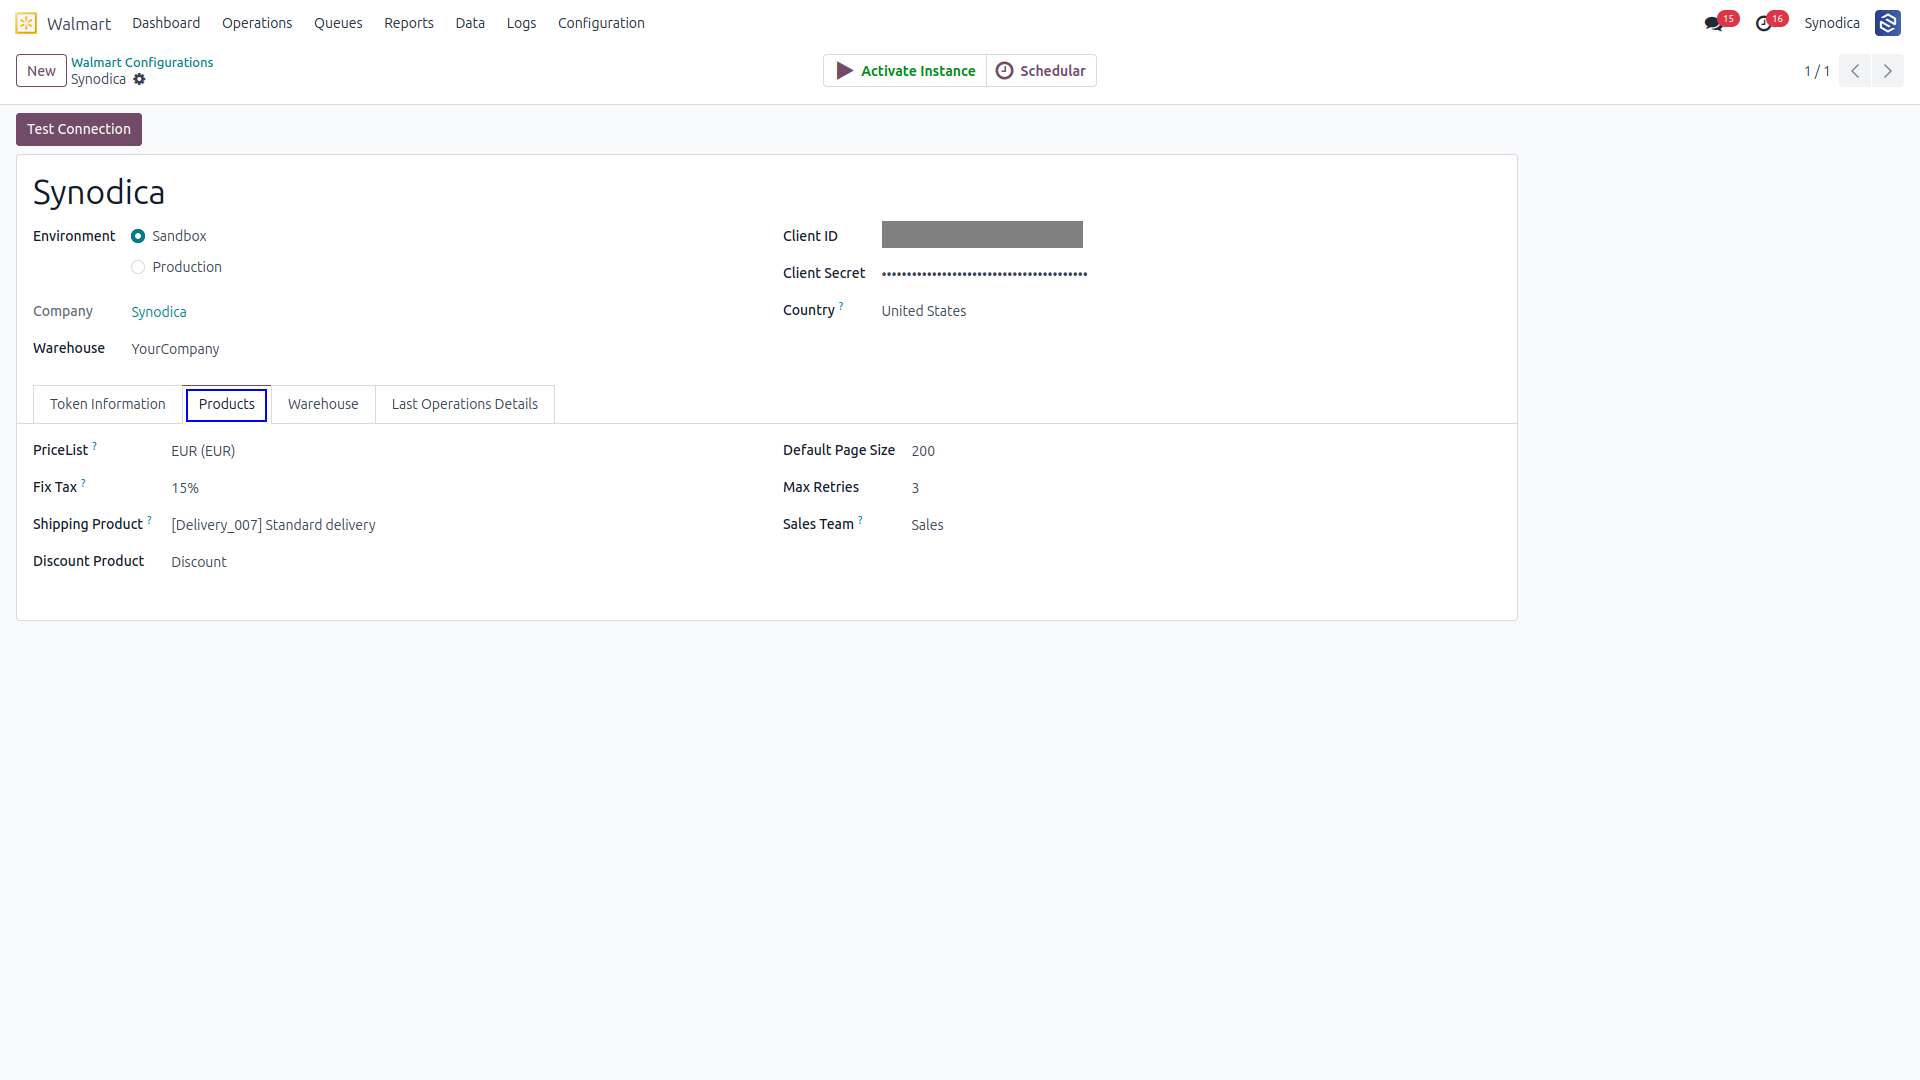Click Test Connection button
Viewport: 1920px width, 1080px height.
coord(79,129)
